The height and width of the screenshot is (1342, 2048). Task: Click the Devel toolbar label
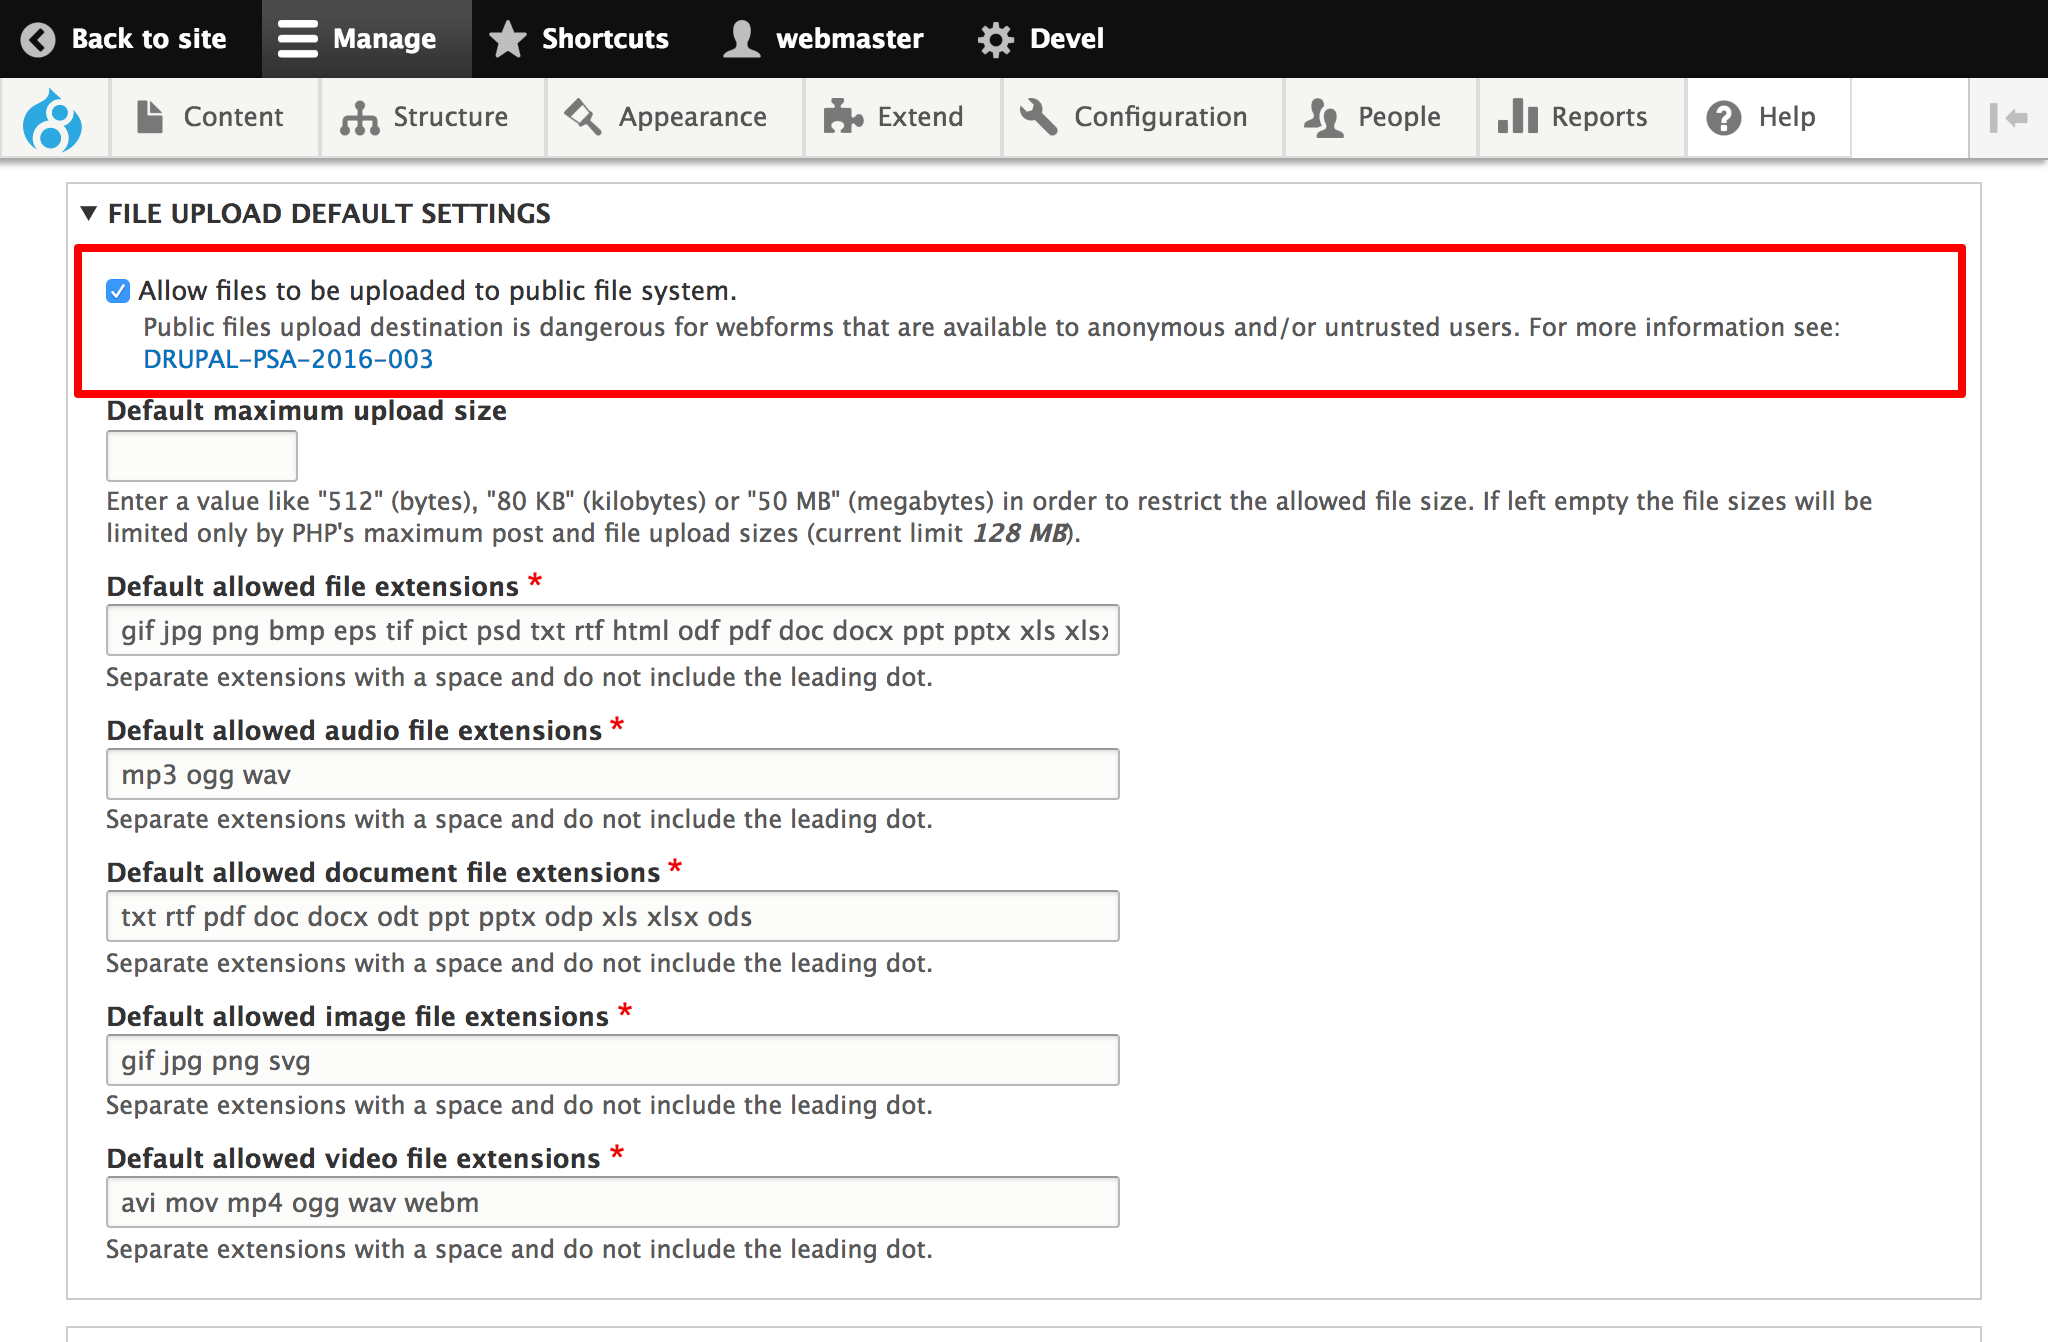[x=1067, y=39]
